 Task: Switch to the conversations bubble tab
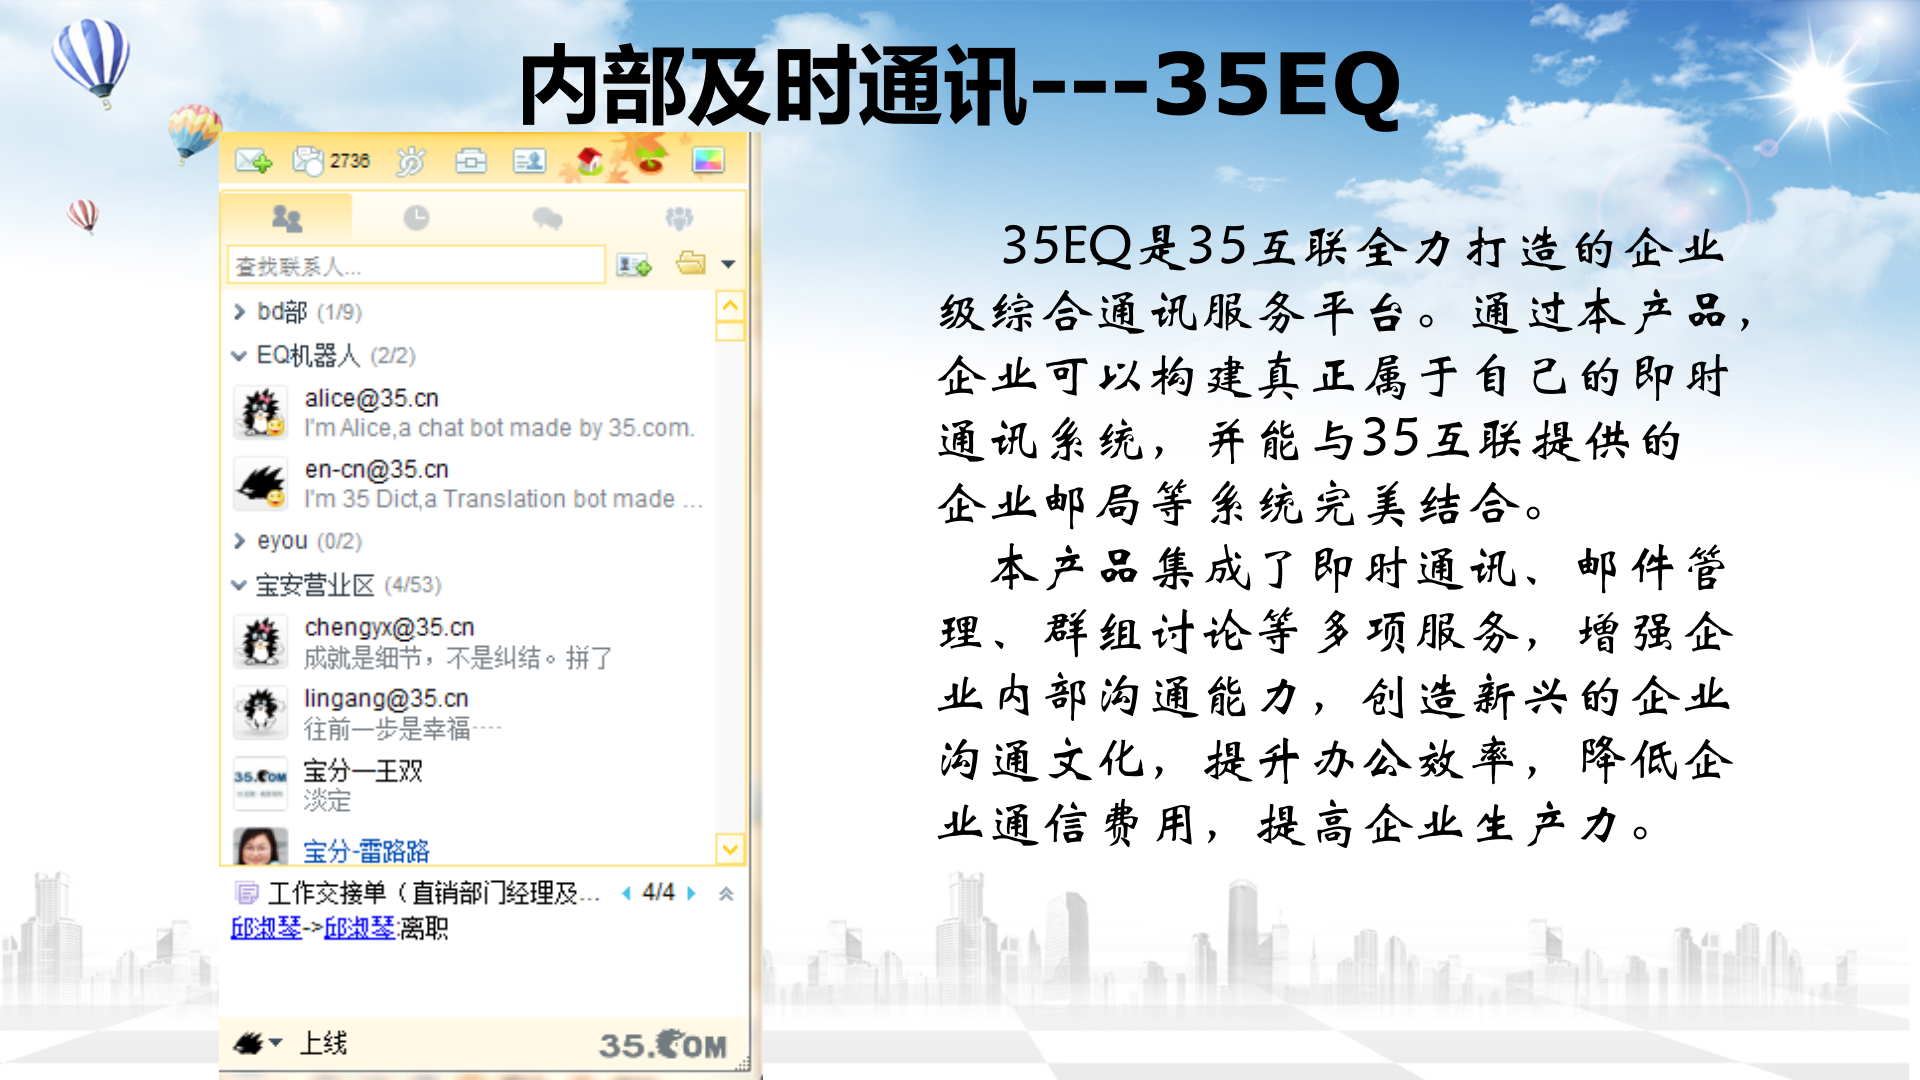pyautogui.click(x=548, y=216)
